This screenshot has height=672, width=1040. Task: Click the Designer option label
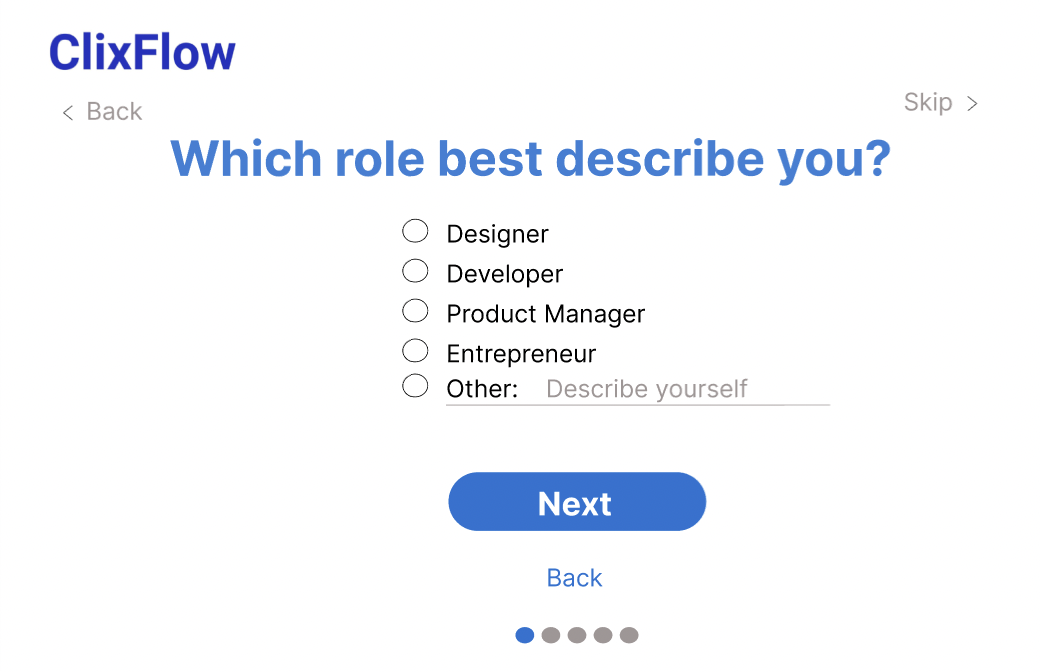(x=497, y=234)
